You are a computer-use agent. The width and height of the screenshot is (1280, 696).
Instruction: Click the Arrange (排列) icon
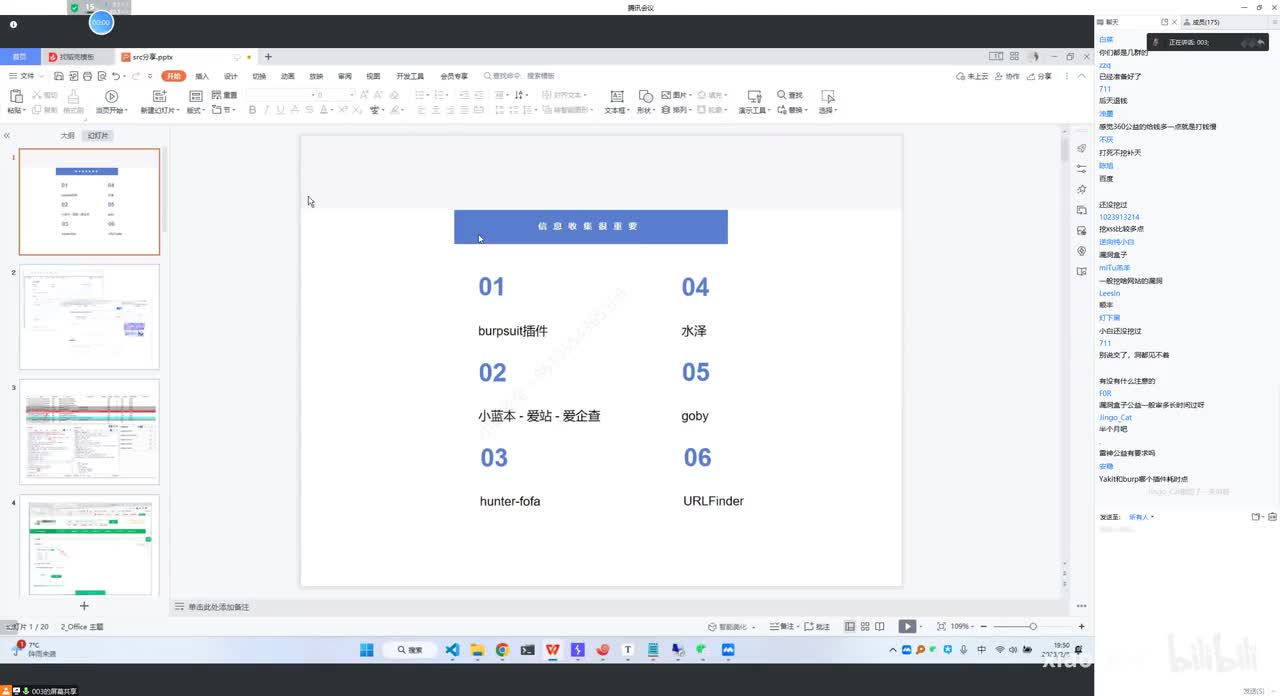click(x=667, y=110)
